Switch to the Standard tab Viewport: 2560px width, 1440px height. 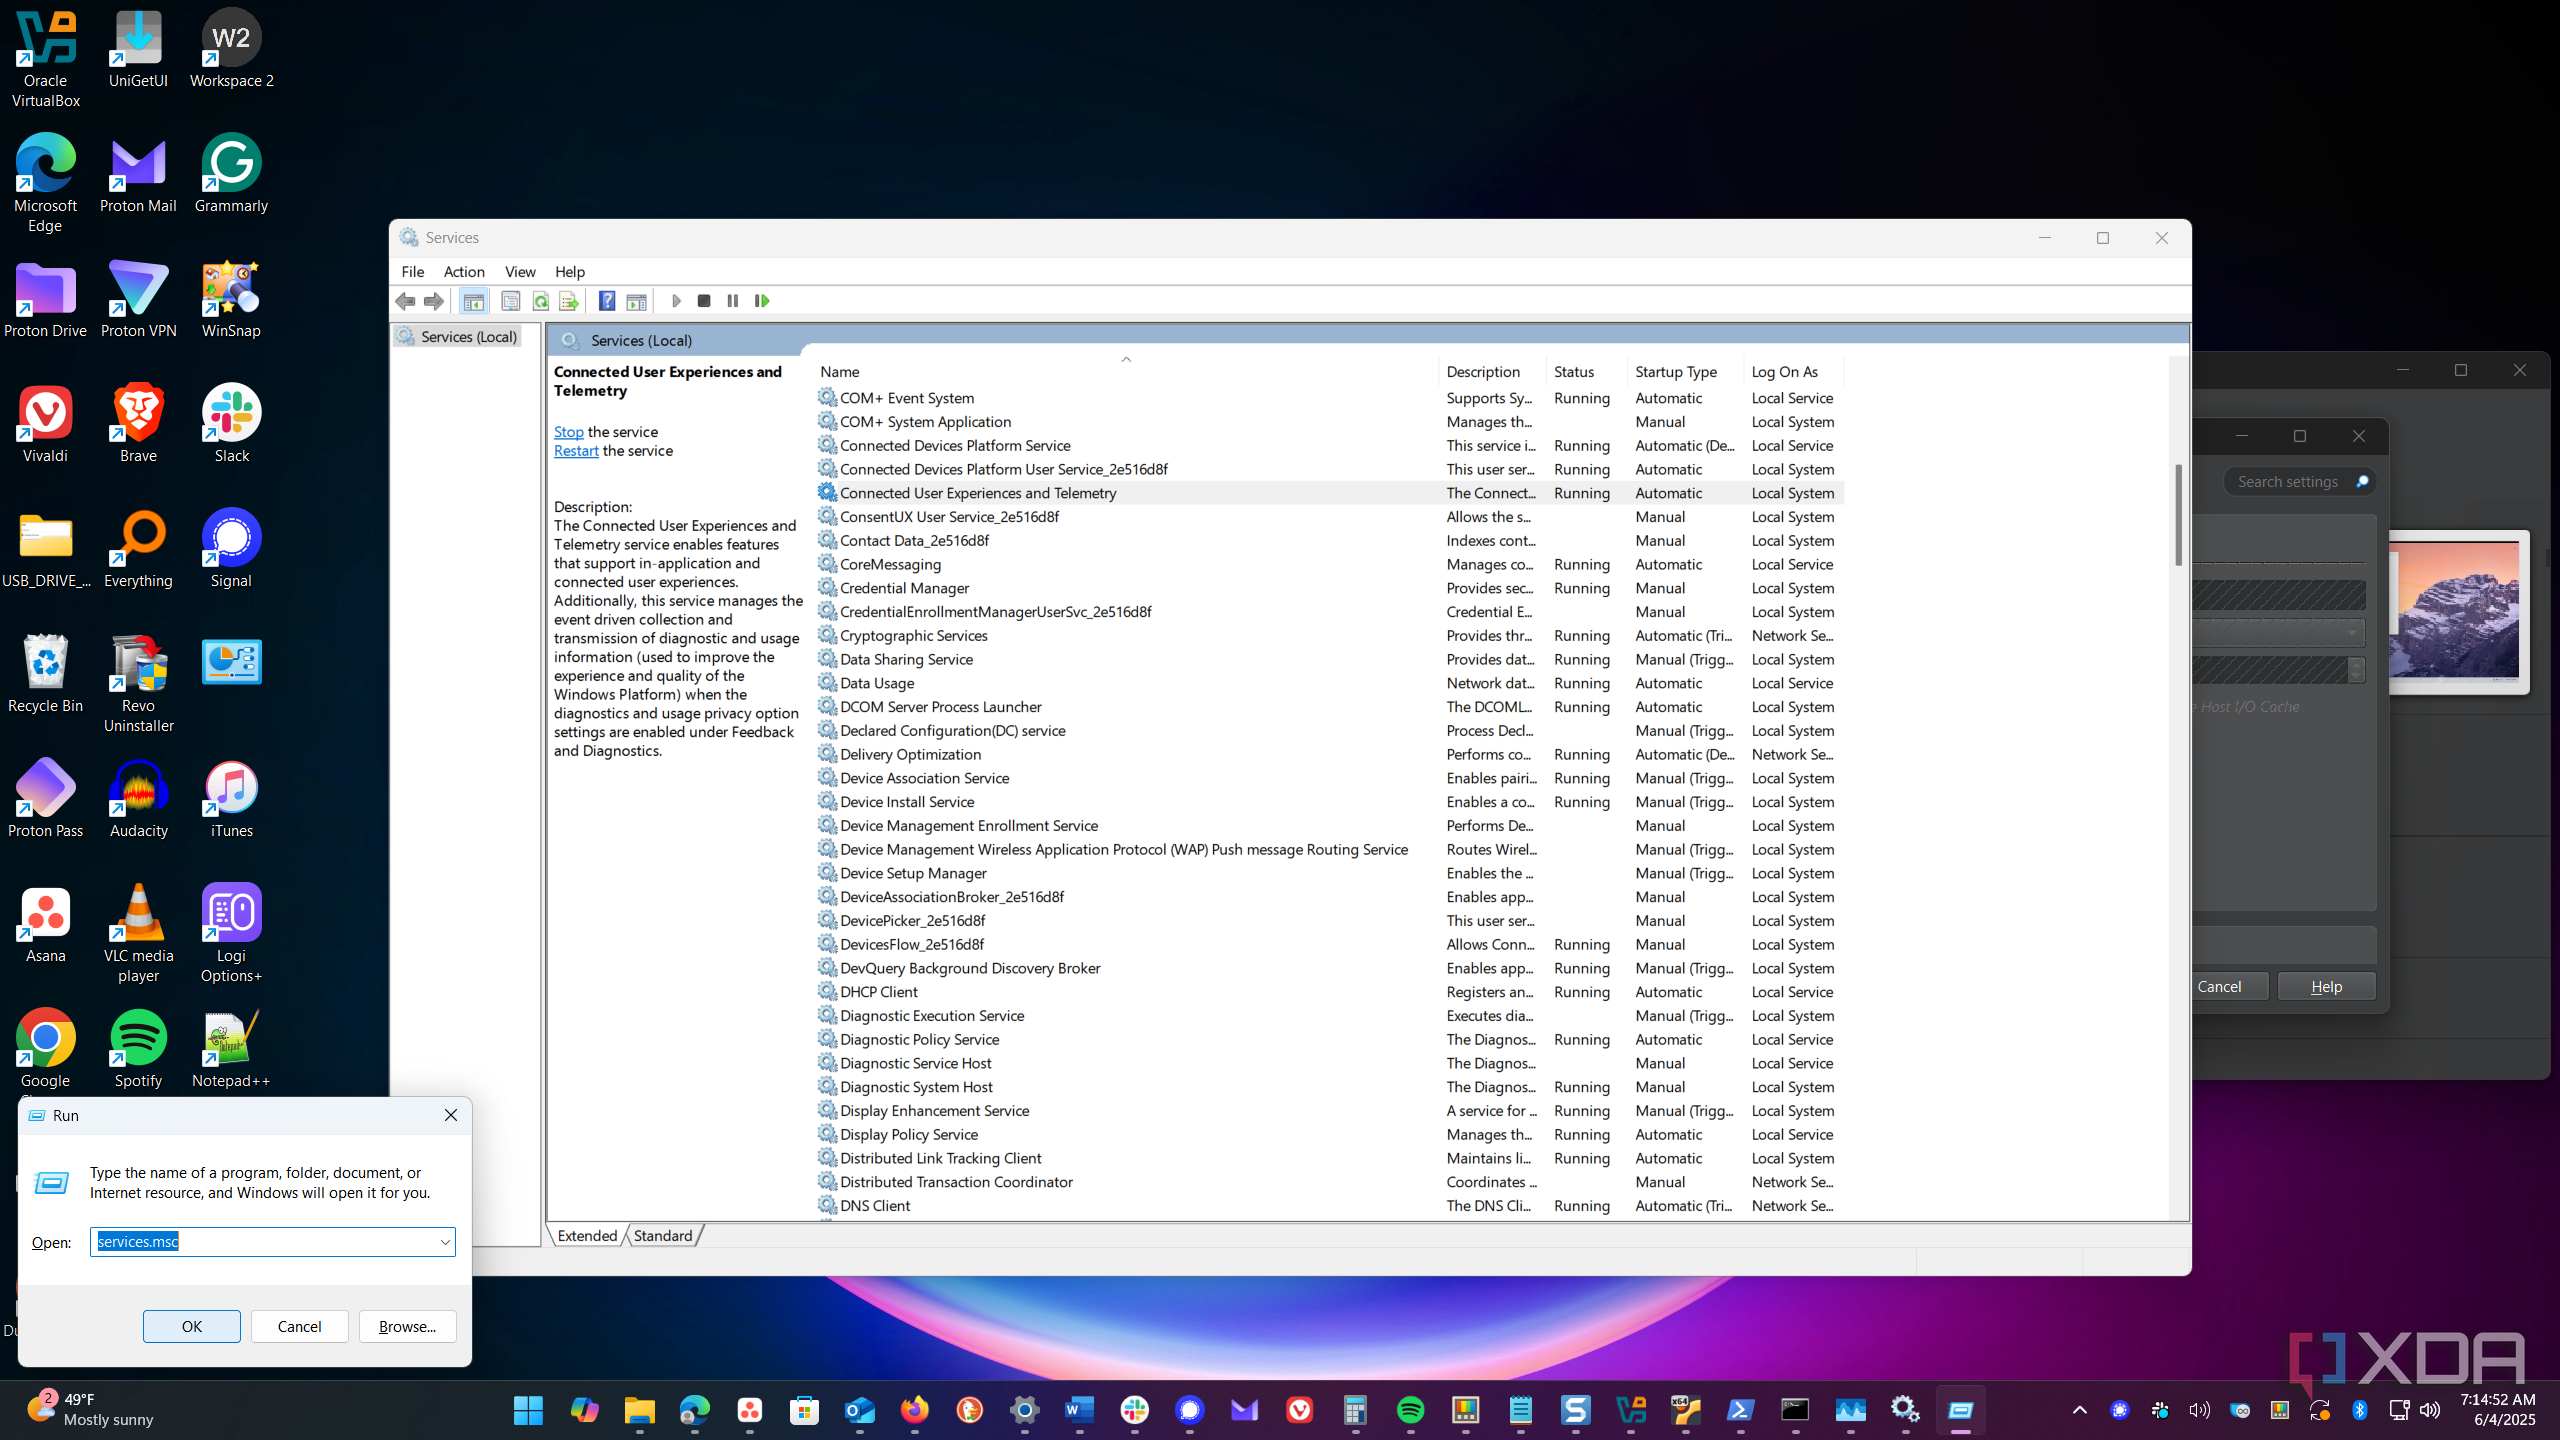(x=662, y=1236)
